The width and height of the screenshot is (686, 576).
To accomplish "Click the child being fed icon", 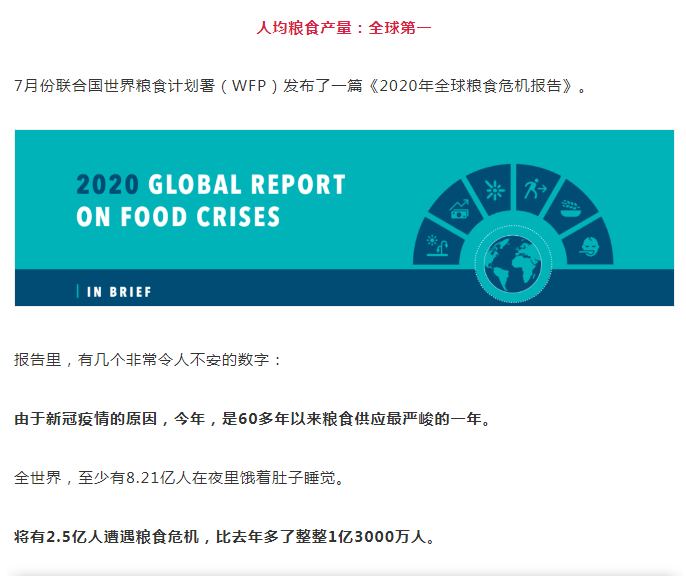I will pos(589,245).
